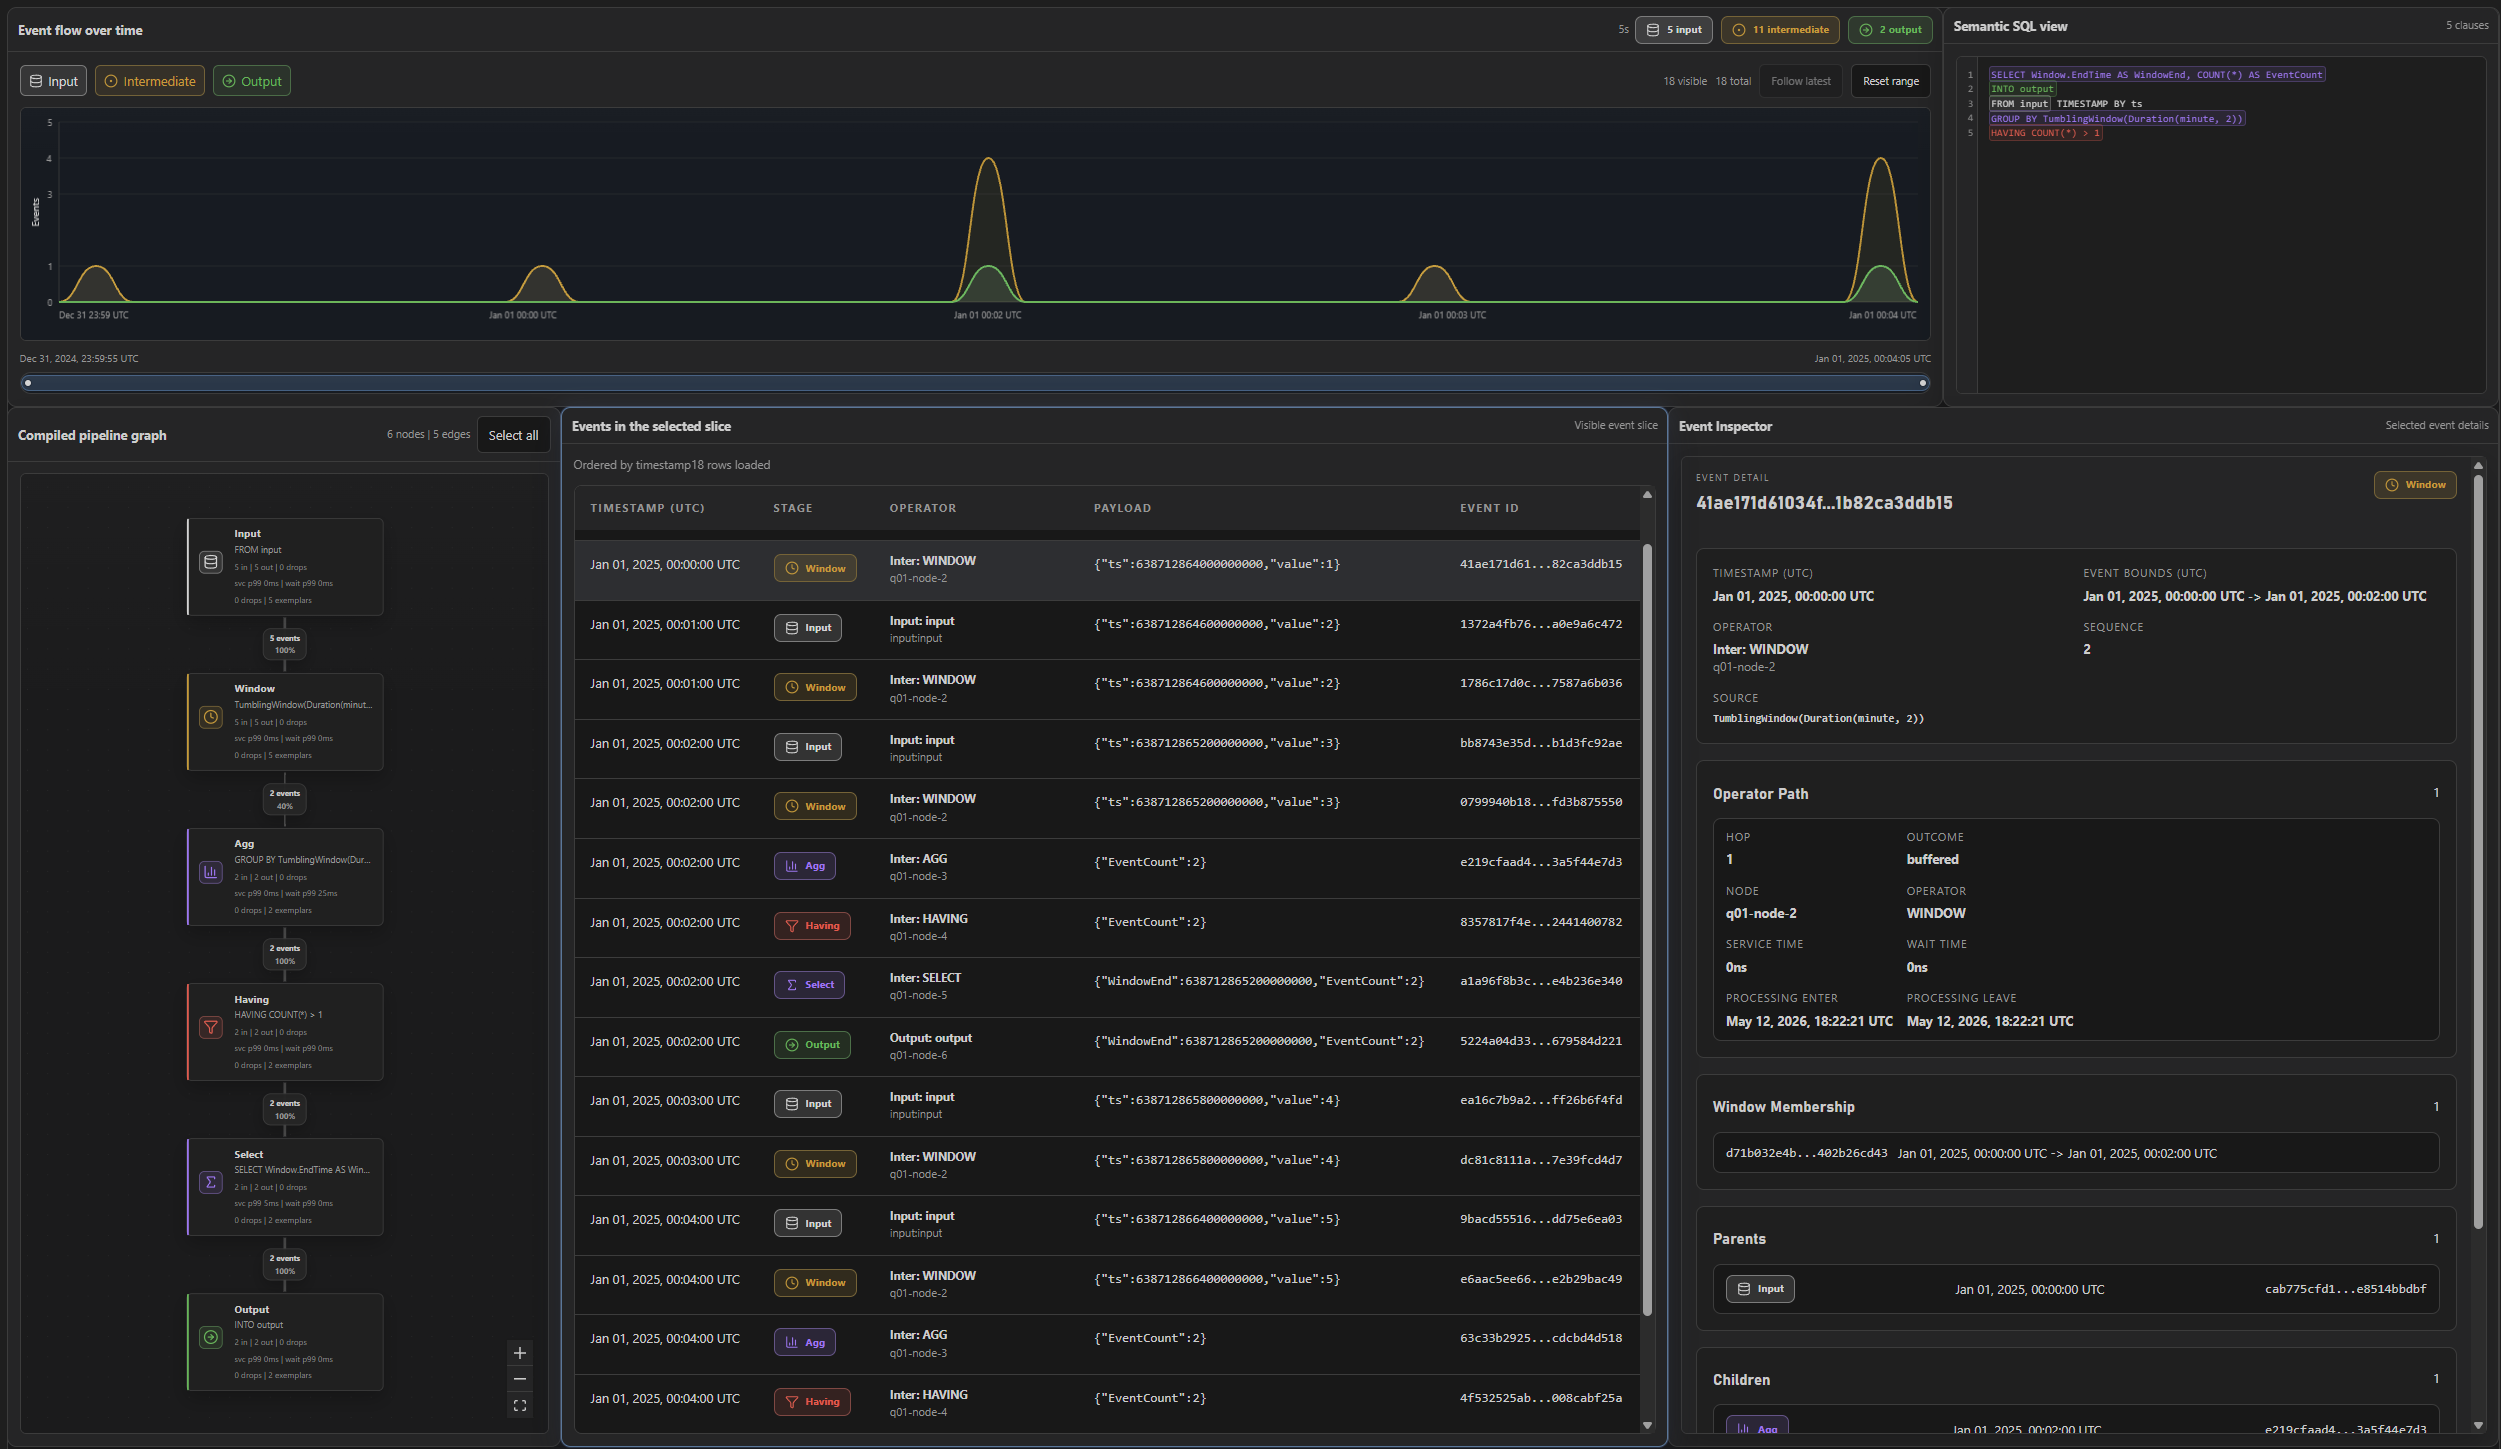Zoom out the pipeline graph
This screenshot has height=1449, width=2501.
[x=520, y=1379]
